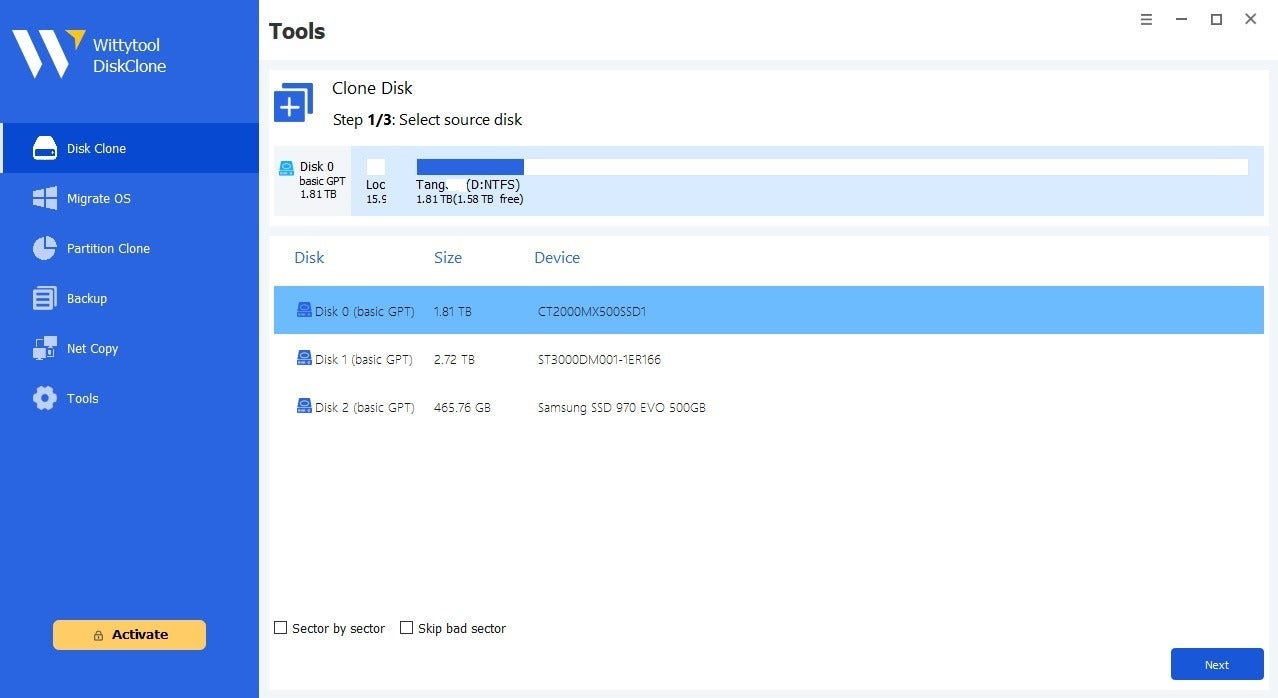
Task: Minimize the DiskClone window
Action: [x=1182, y=19]
